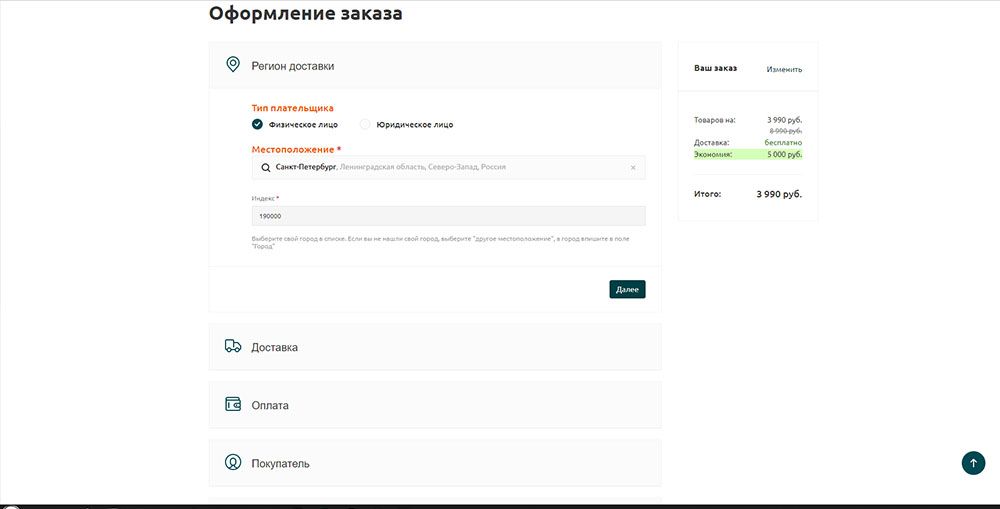Select the Физическое лицо payer type

pyautogui.click(x=258, y=125)
